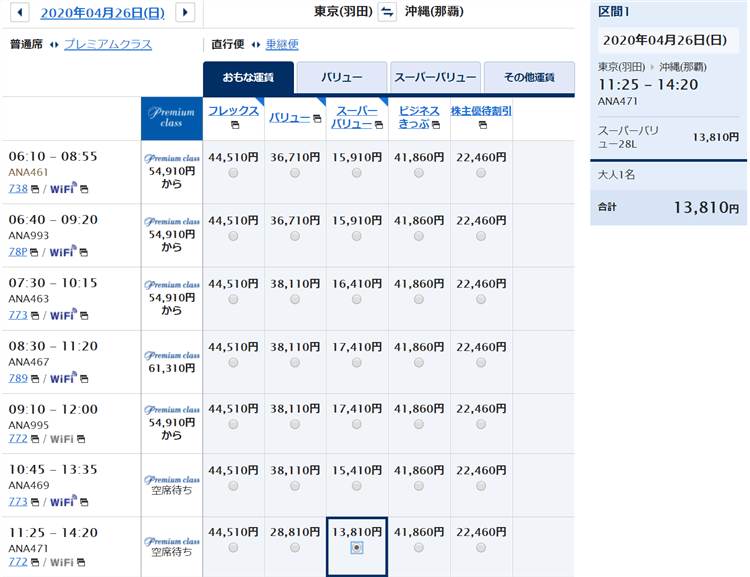
Task: Select 28,810円 バリュー fare for ANA471
Action: point(295,548)
